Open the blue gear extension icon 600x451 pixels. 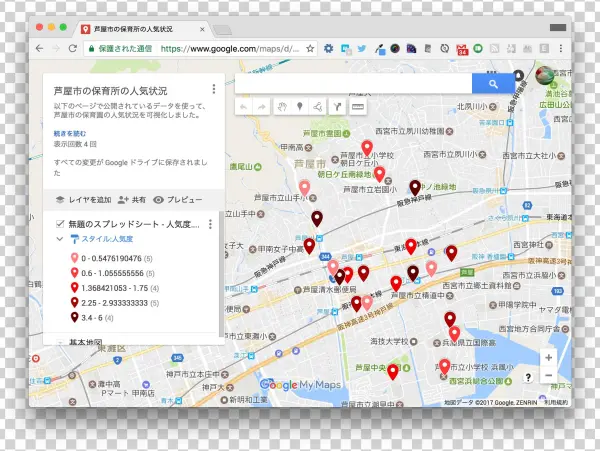(328, 49)
